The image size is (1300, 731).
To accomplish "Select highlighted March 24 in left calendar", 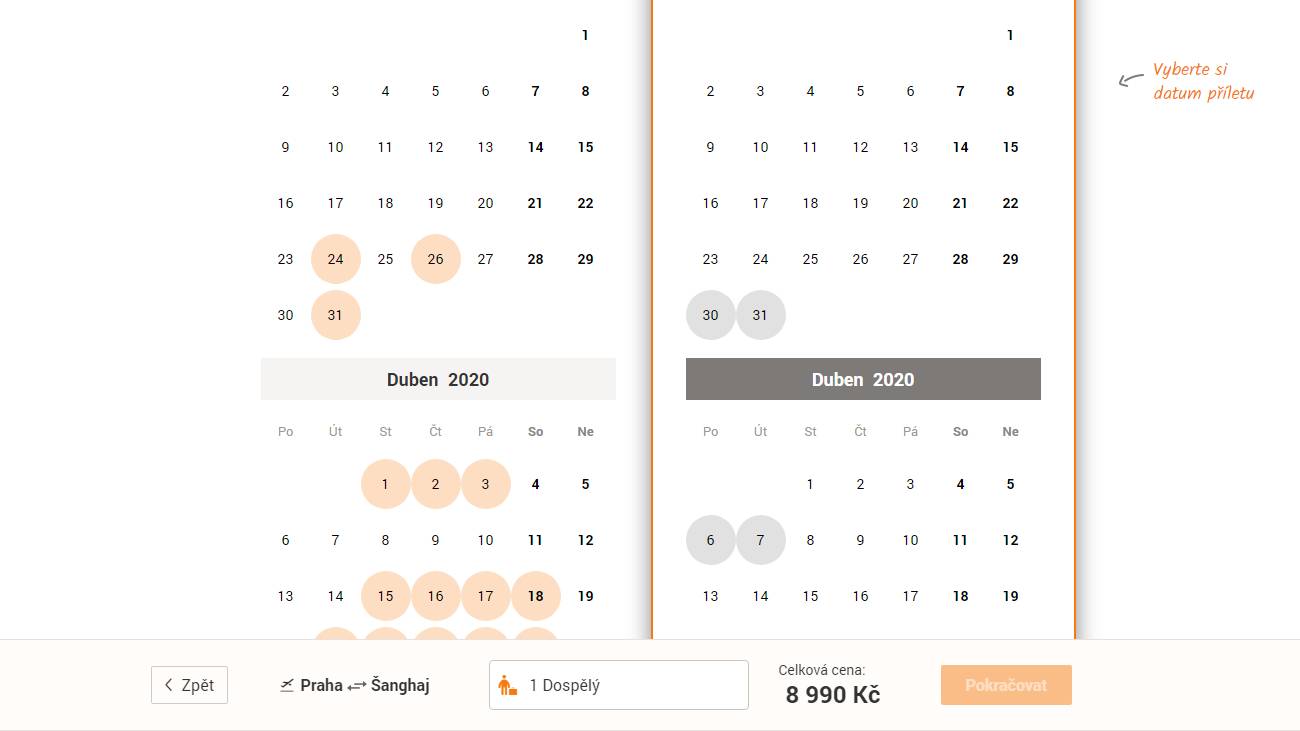I will pyautogui.click(x=335, y=259).
